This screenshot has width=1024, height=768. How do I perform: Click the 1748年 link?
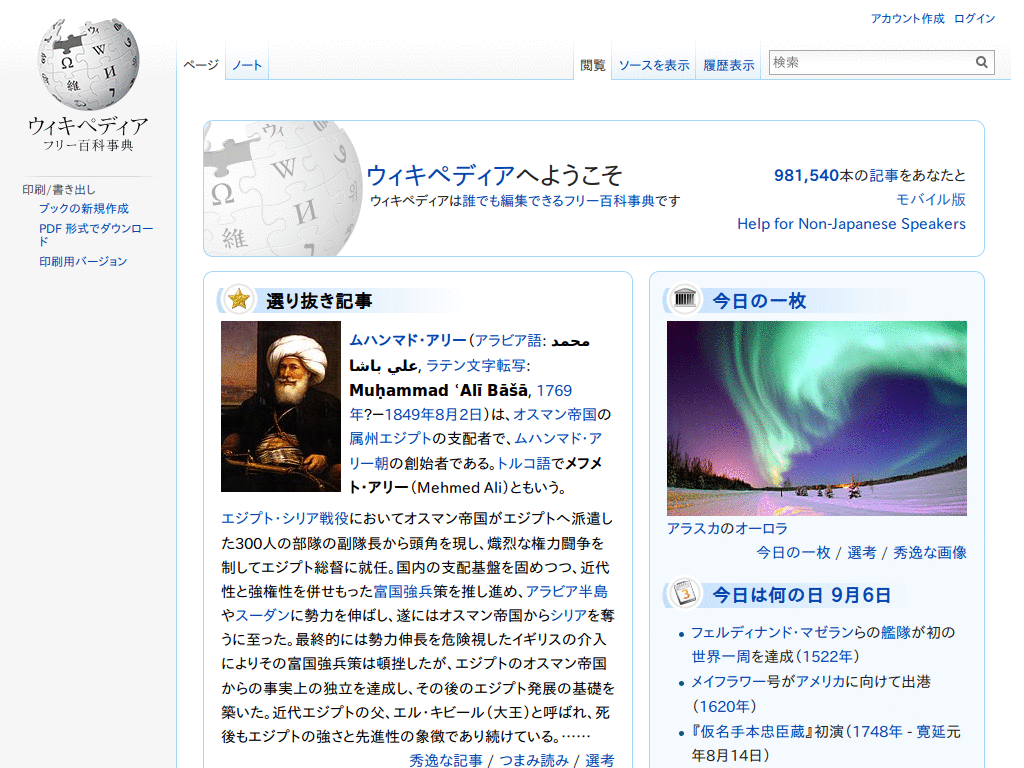[x=878, y=731]
